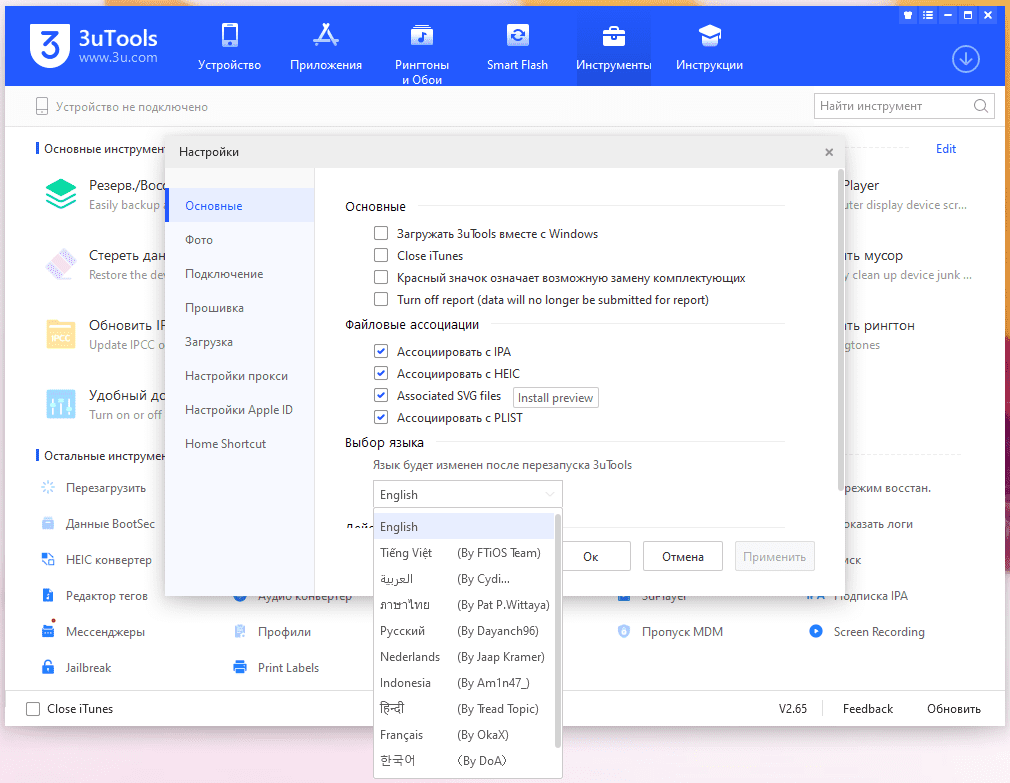Select English from language list
The image size is (1010, 783).
[464, 527]
